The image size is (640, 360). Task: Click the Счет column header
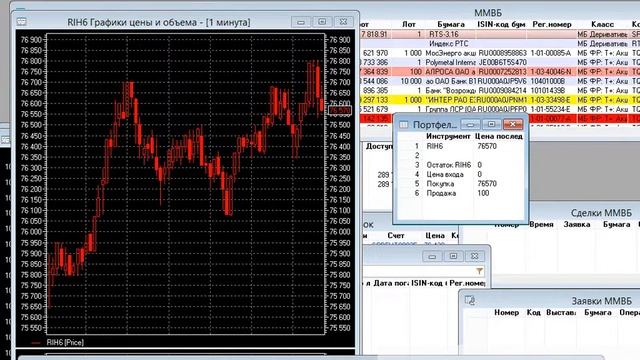coord(396,236)
